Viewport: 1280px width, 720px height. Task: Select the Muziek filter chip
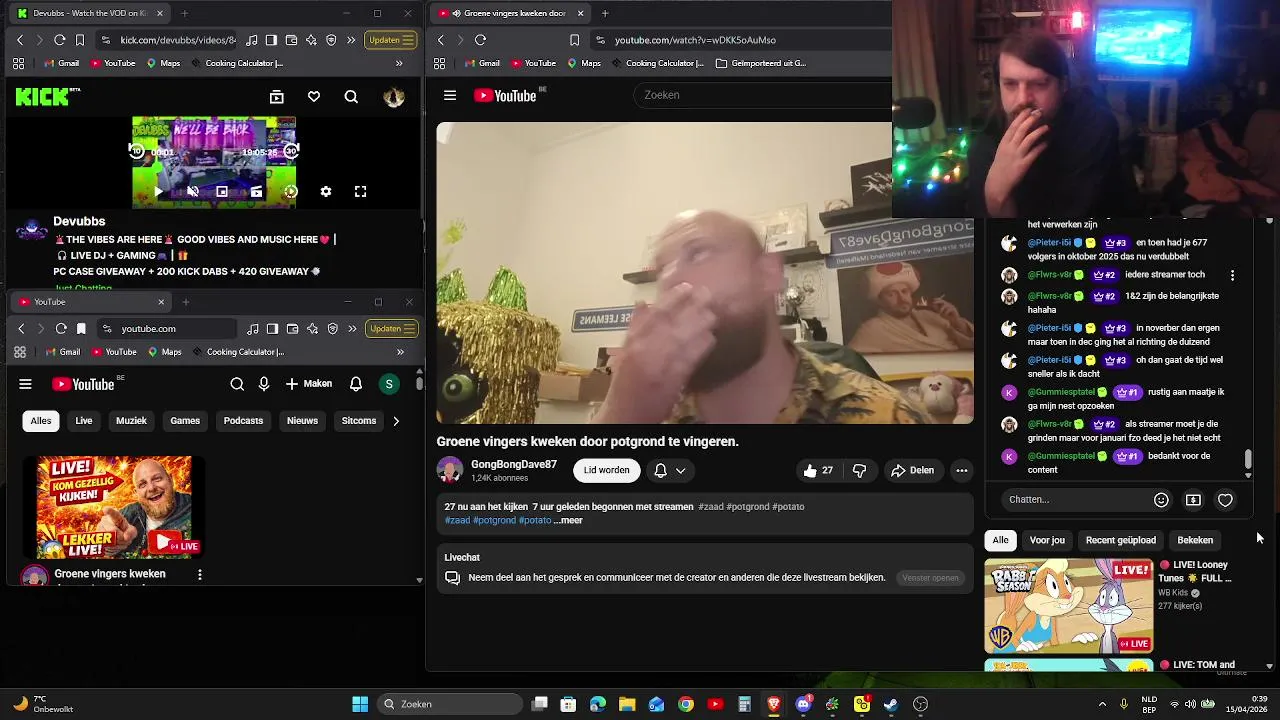131,421
